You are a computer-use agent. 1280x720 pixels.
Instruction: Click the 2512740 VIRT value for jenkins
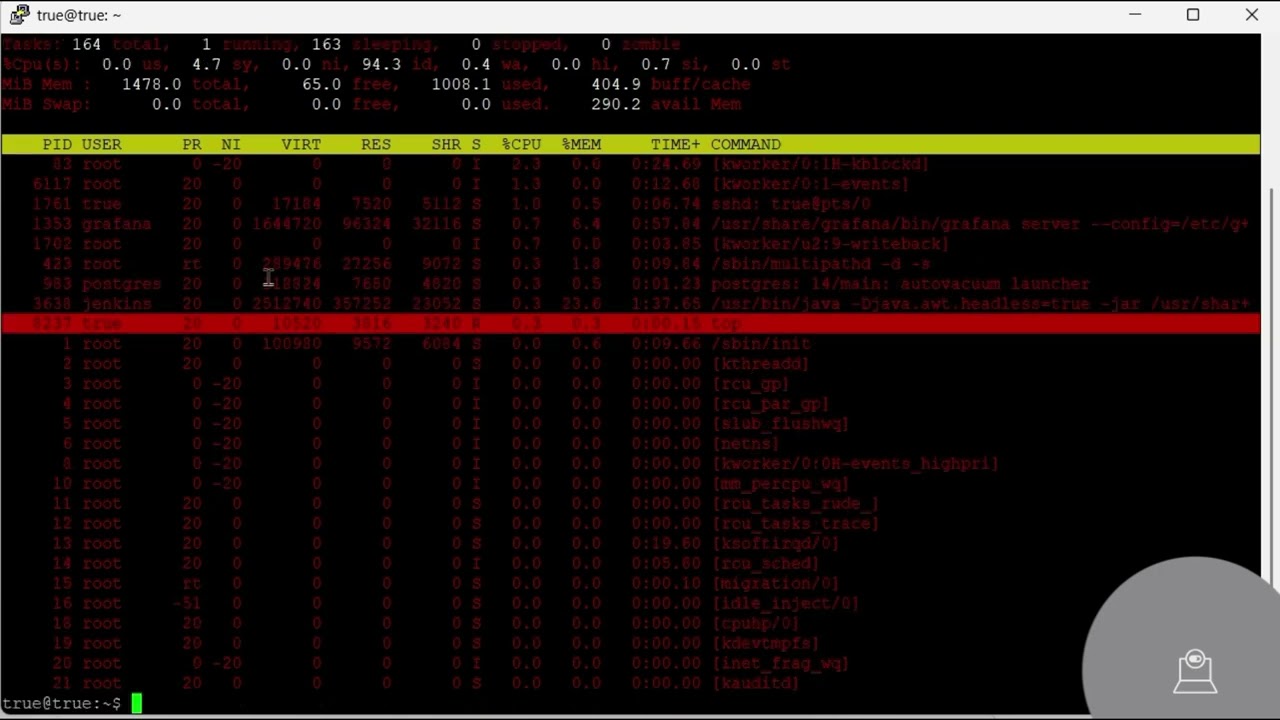286,304
